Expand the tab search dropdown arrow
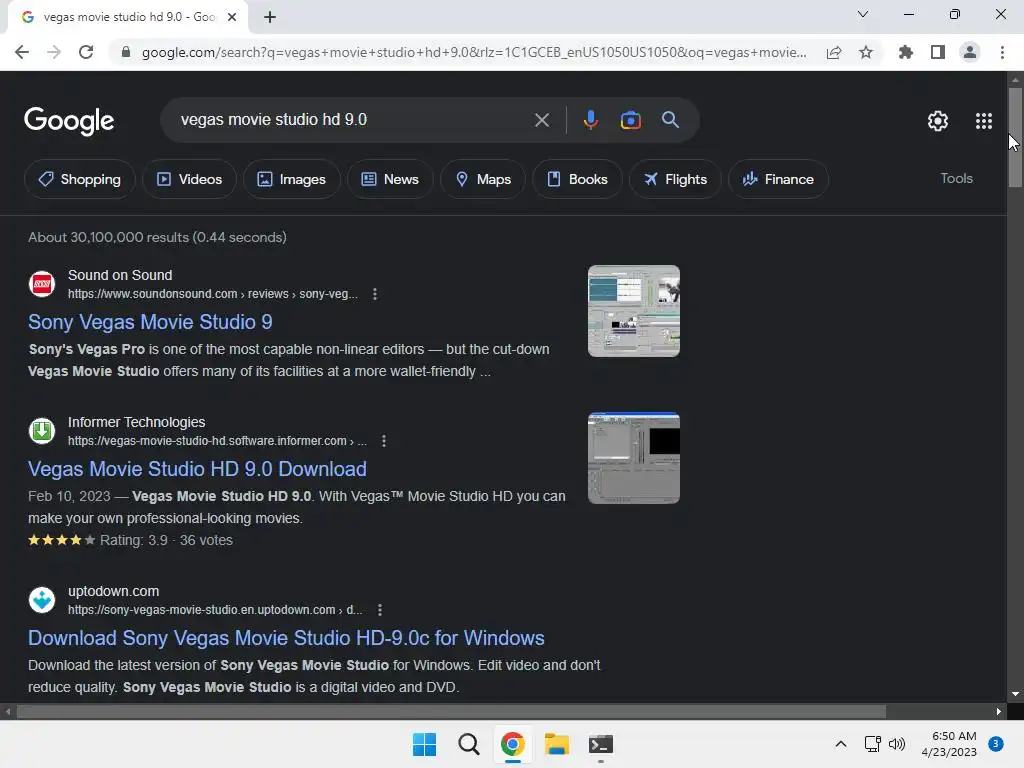 point(863,14)
